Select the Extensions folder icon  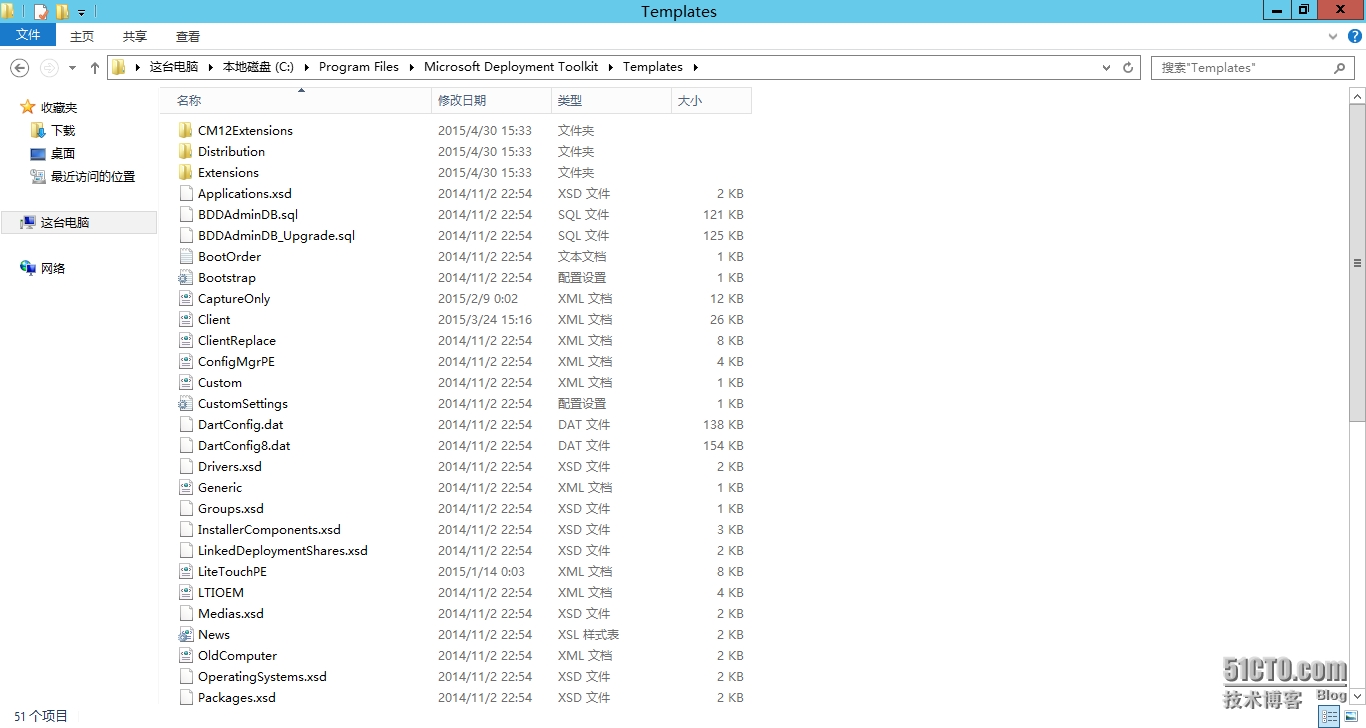click(185, 172)
